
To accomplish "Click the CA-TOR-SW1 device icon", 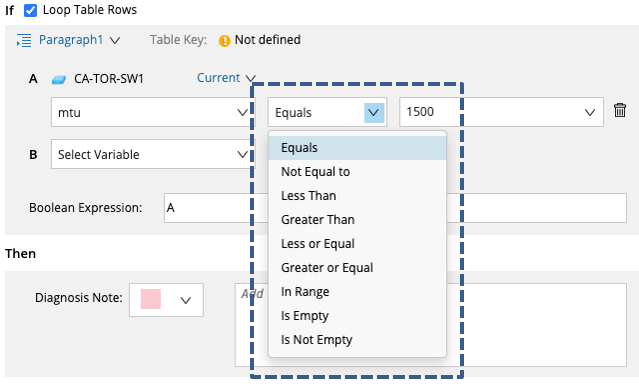I will pyautogui.click(x=59, y=79).
